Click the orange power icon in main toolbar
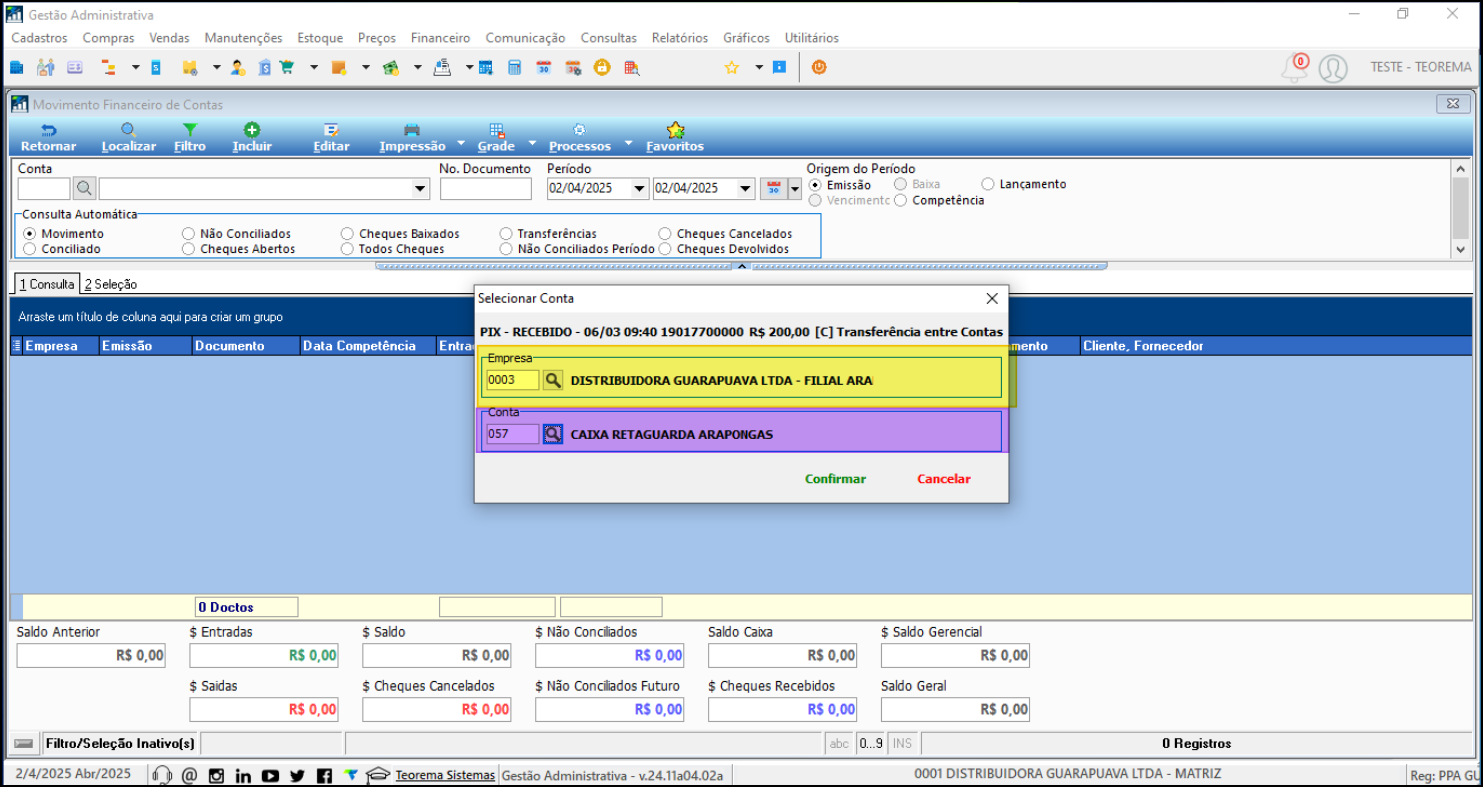 819,67
